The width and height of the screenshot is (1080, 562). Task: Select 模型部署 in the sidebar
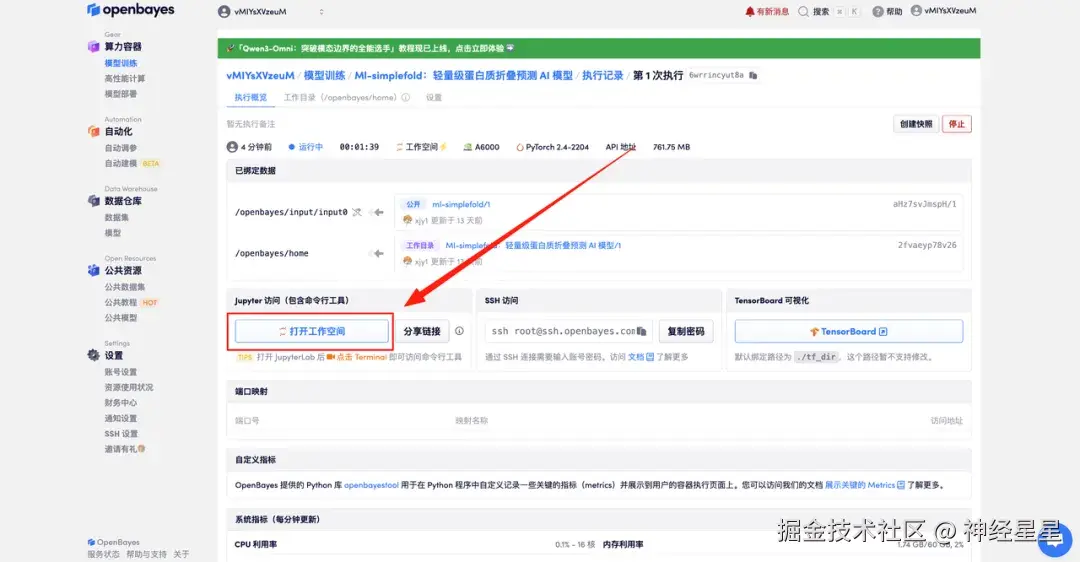[x=121, y=94]
